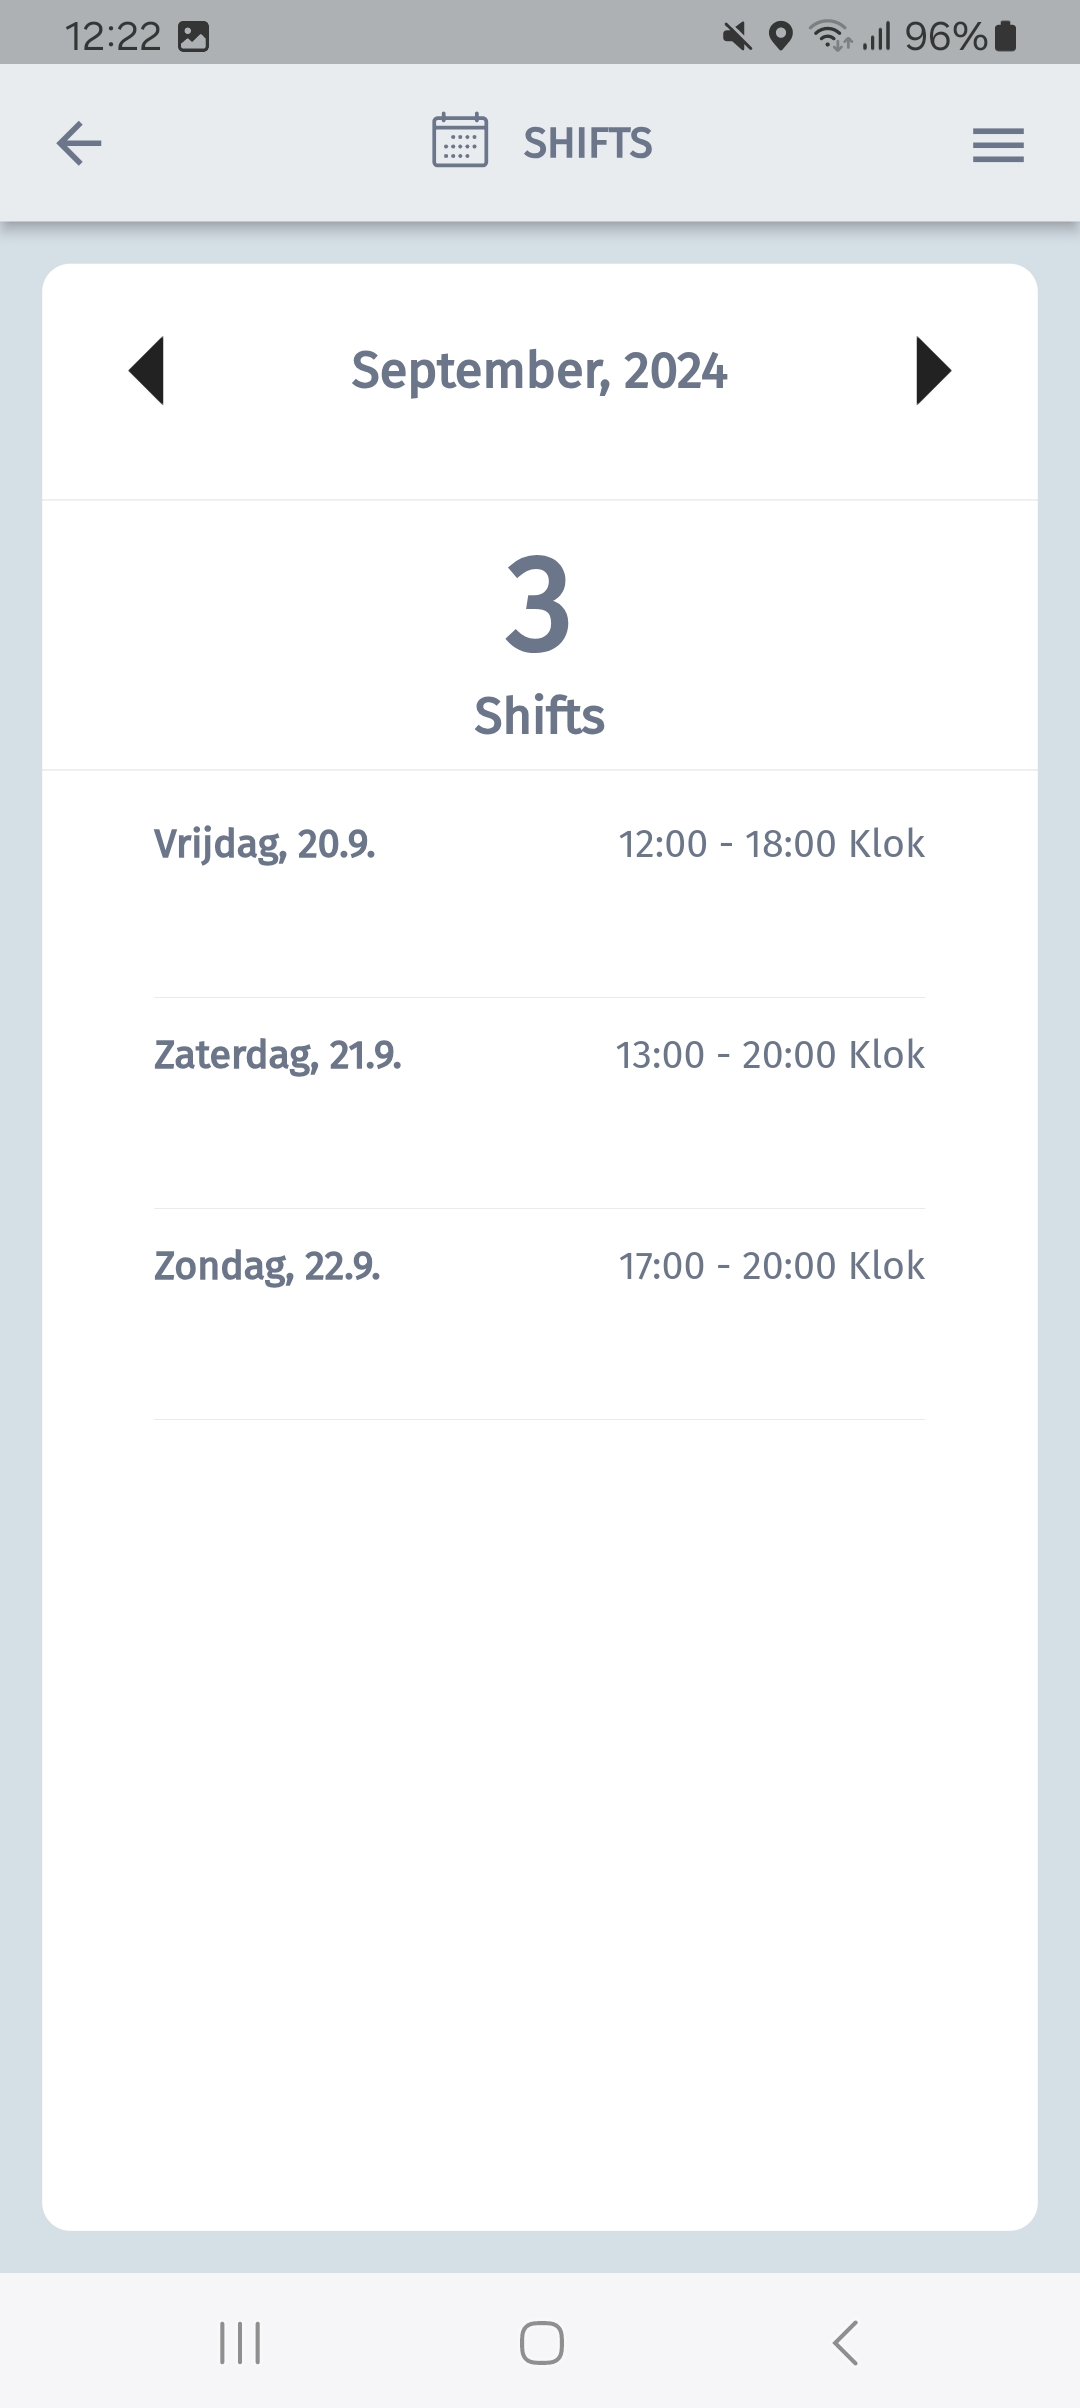This screenshot has height=2408, width=1080.
Task: Tap the Android back chevron
Action: pos(846,2343)
